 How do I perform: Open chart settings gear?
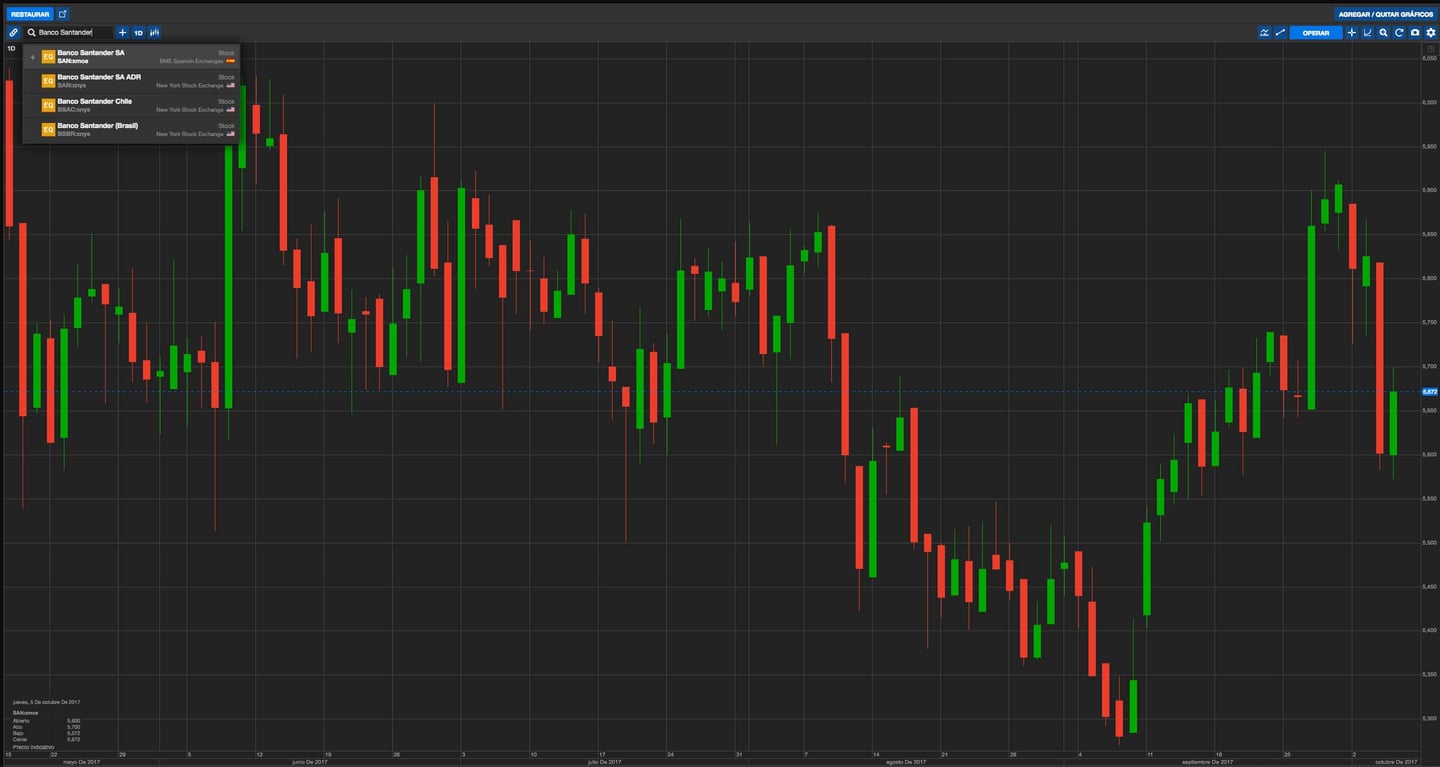1430,33
